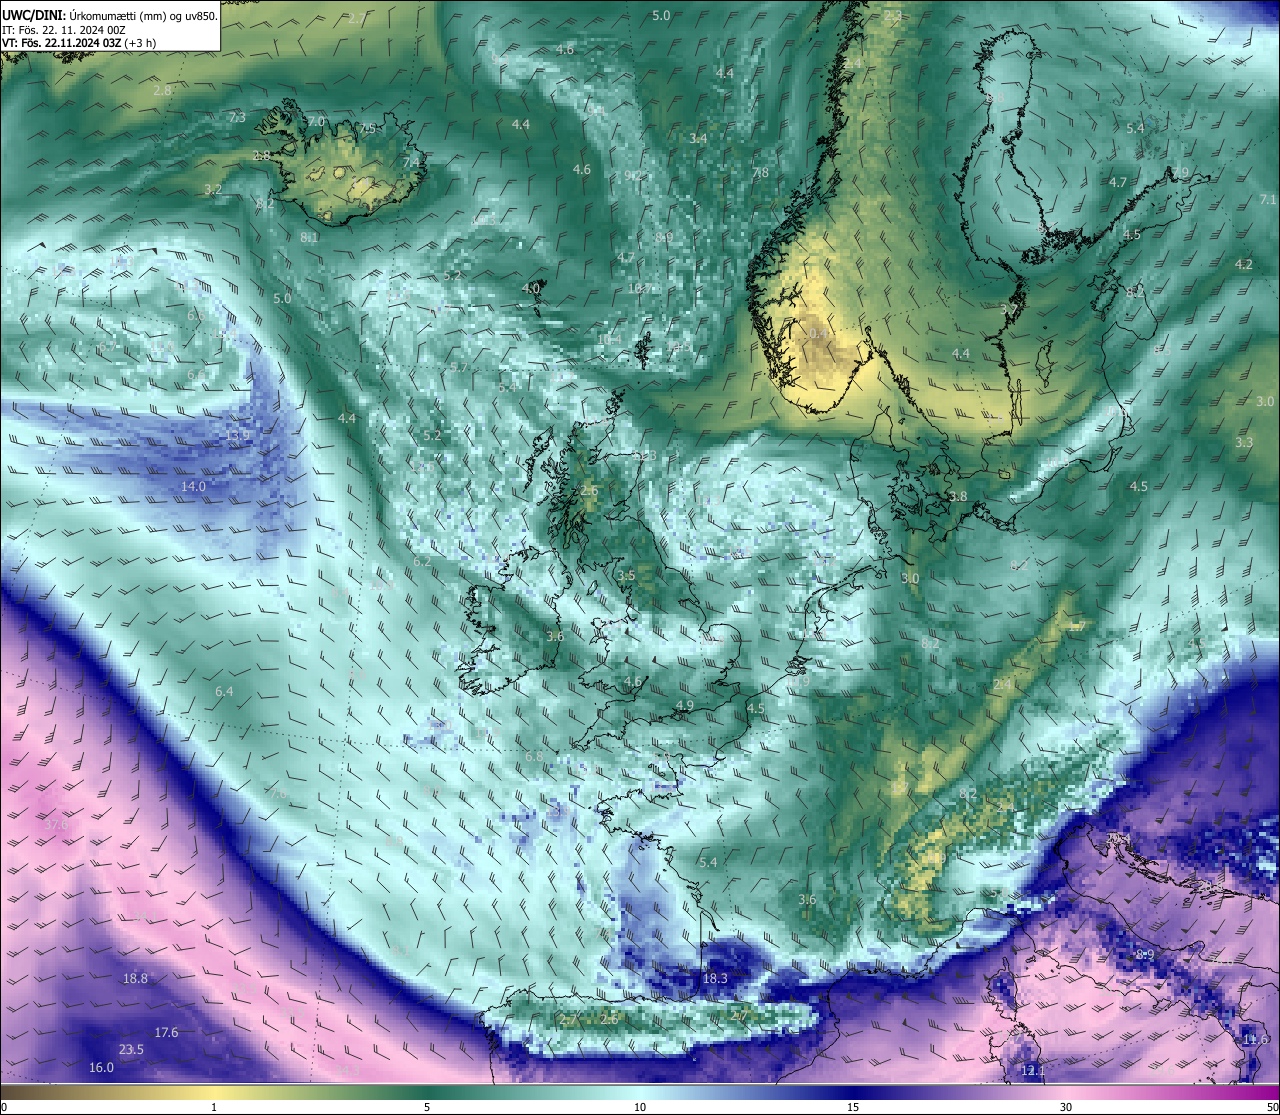This screenshot has width=1280, height=1115.
Task: Click the color bar tick label 10
Action: click(x=640, y=1107)
